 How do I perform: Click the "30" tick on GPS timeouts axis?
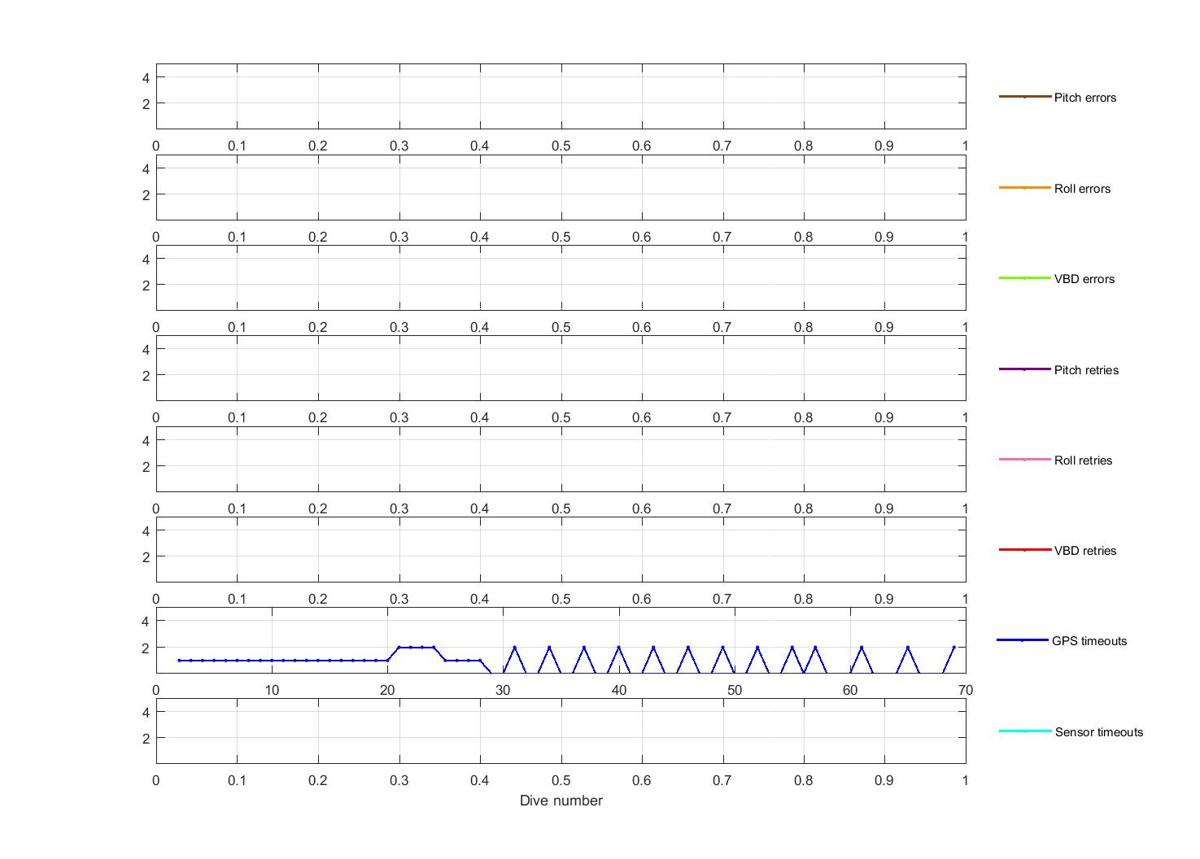[503, 690]
